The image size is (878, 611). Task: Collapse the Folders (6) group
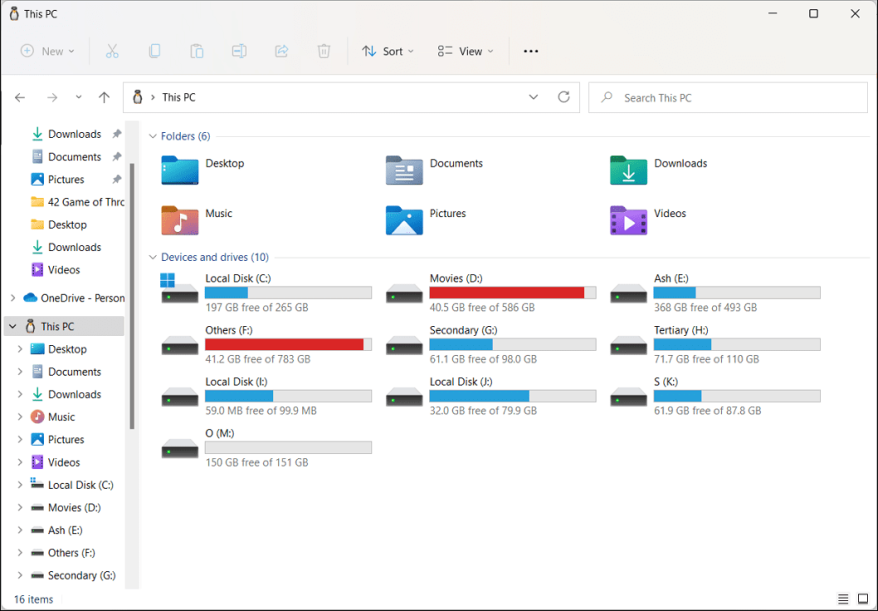tap(153, 136)
